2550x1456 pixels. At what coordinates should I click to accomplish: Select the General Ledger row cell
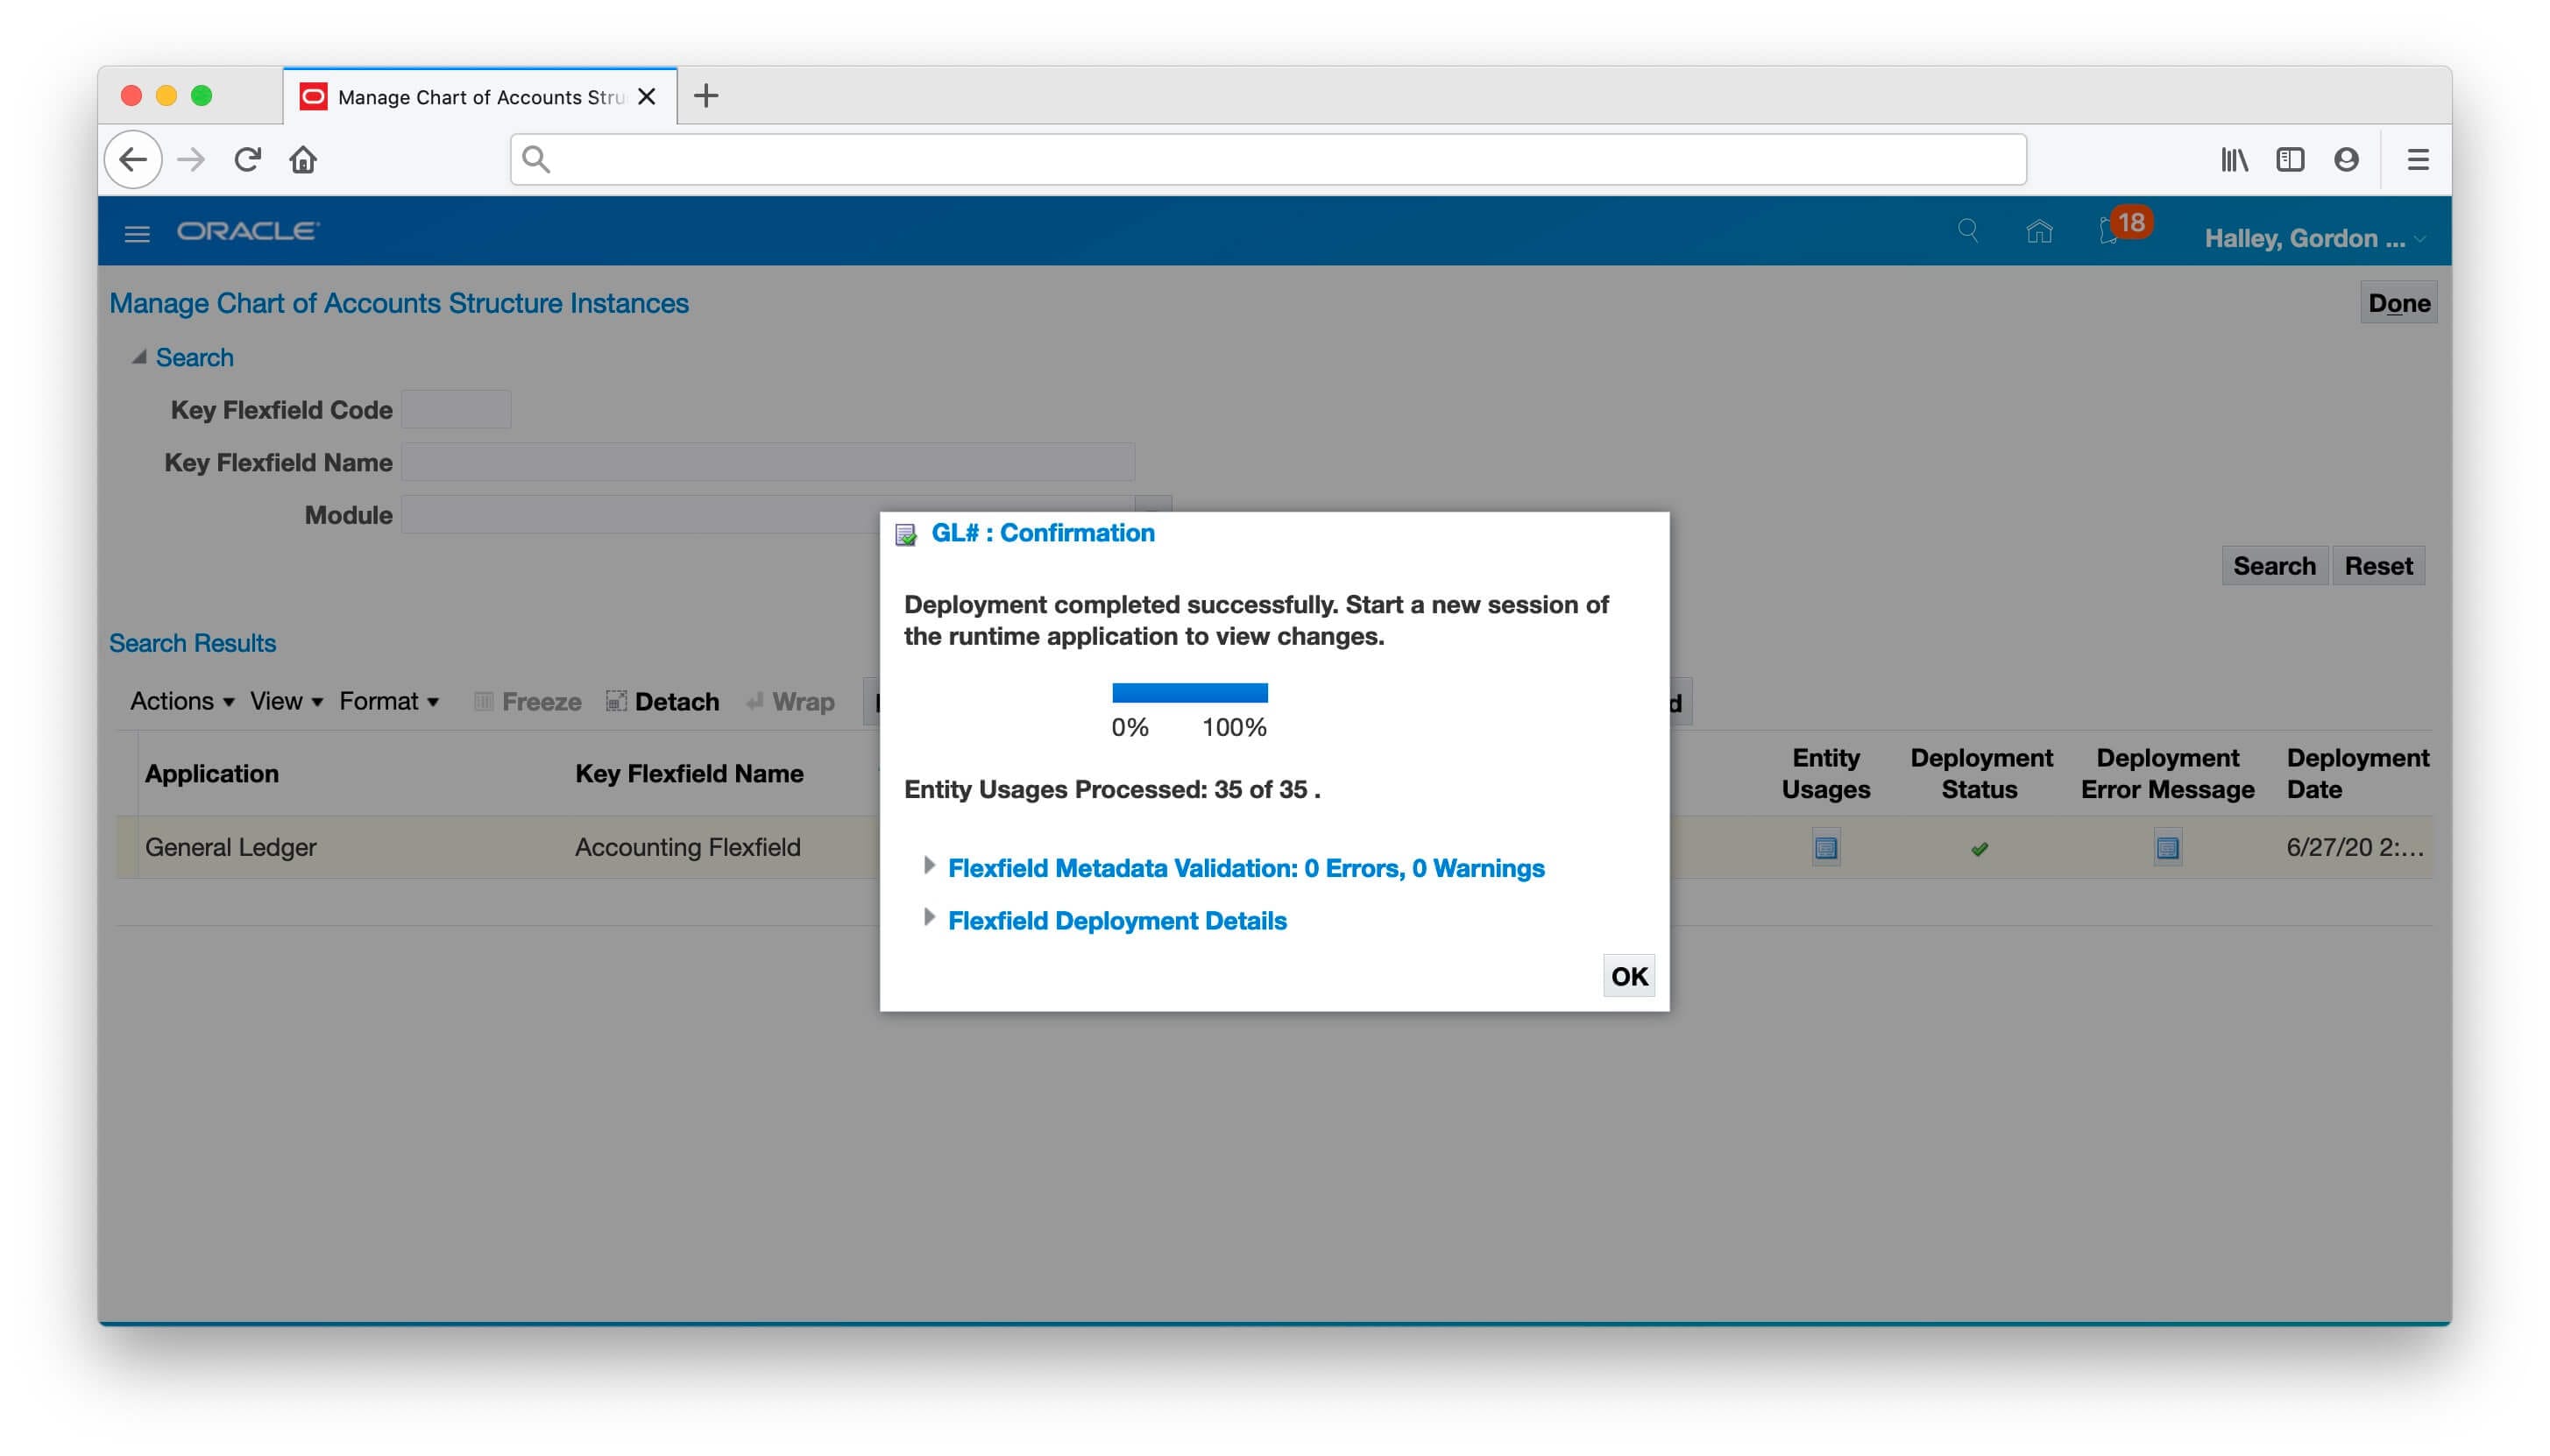[230, 847]
